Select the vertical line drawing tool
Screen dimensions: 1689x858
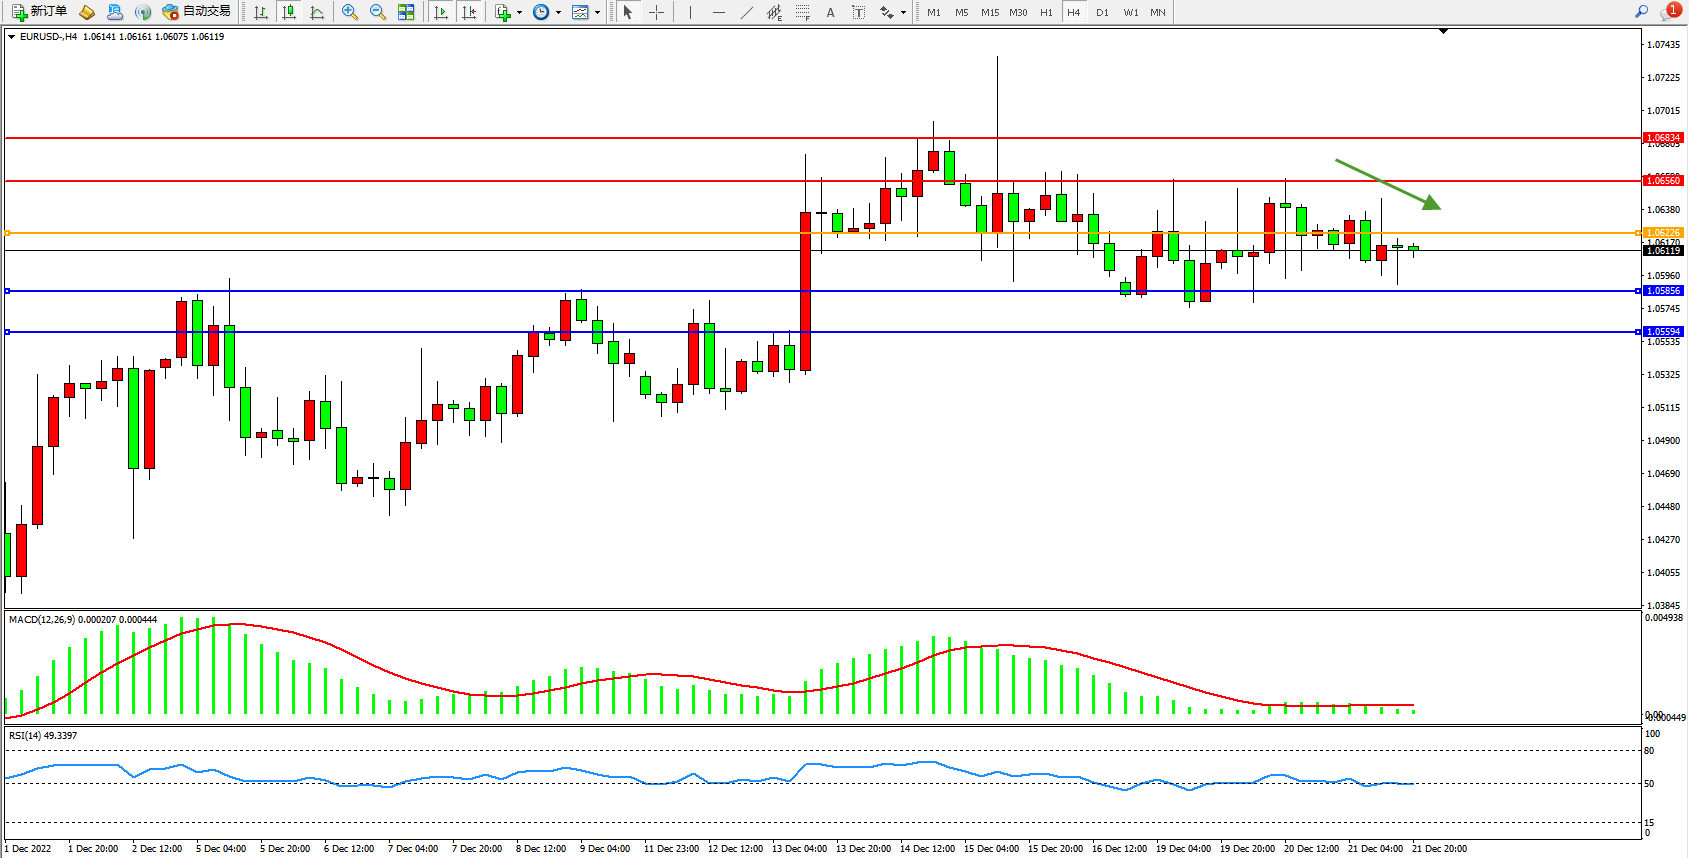tap(690, 12)
